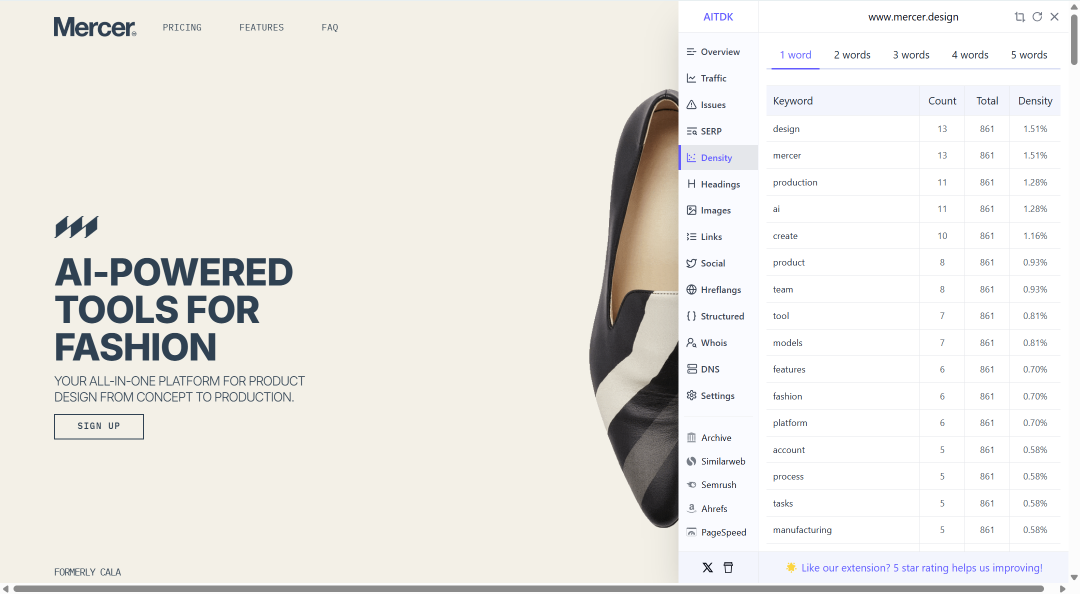
Task: Open the Images sidebar icon
Action: (692, 210)
